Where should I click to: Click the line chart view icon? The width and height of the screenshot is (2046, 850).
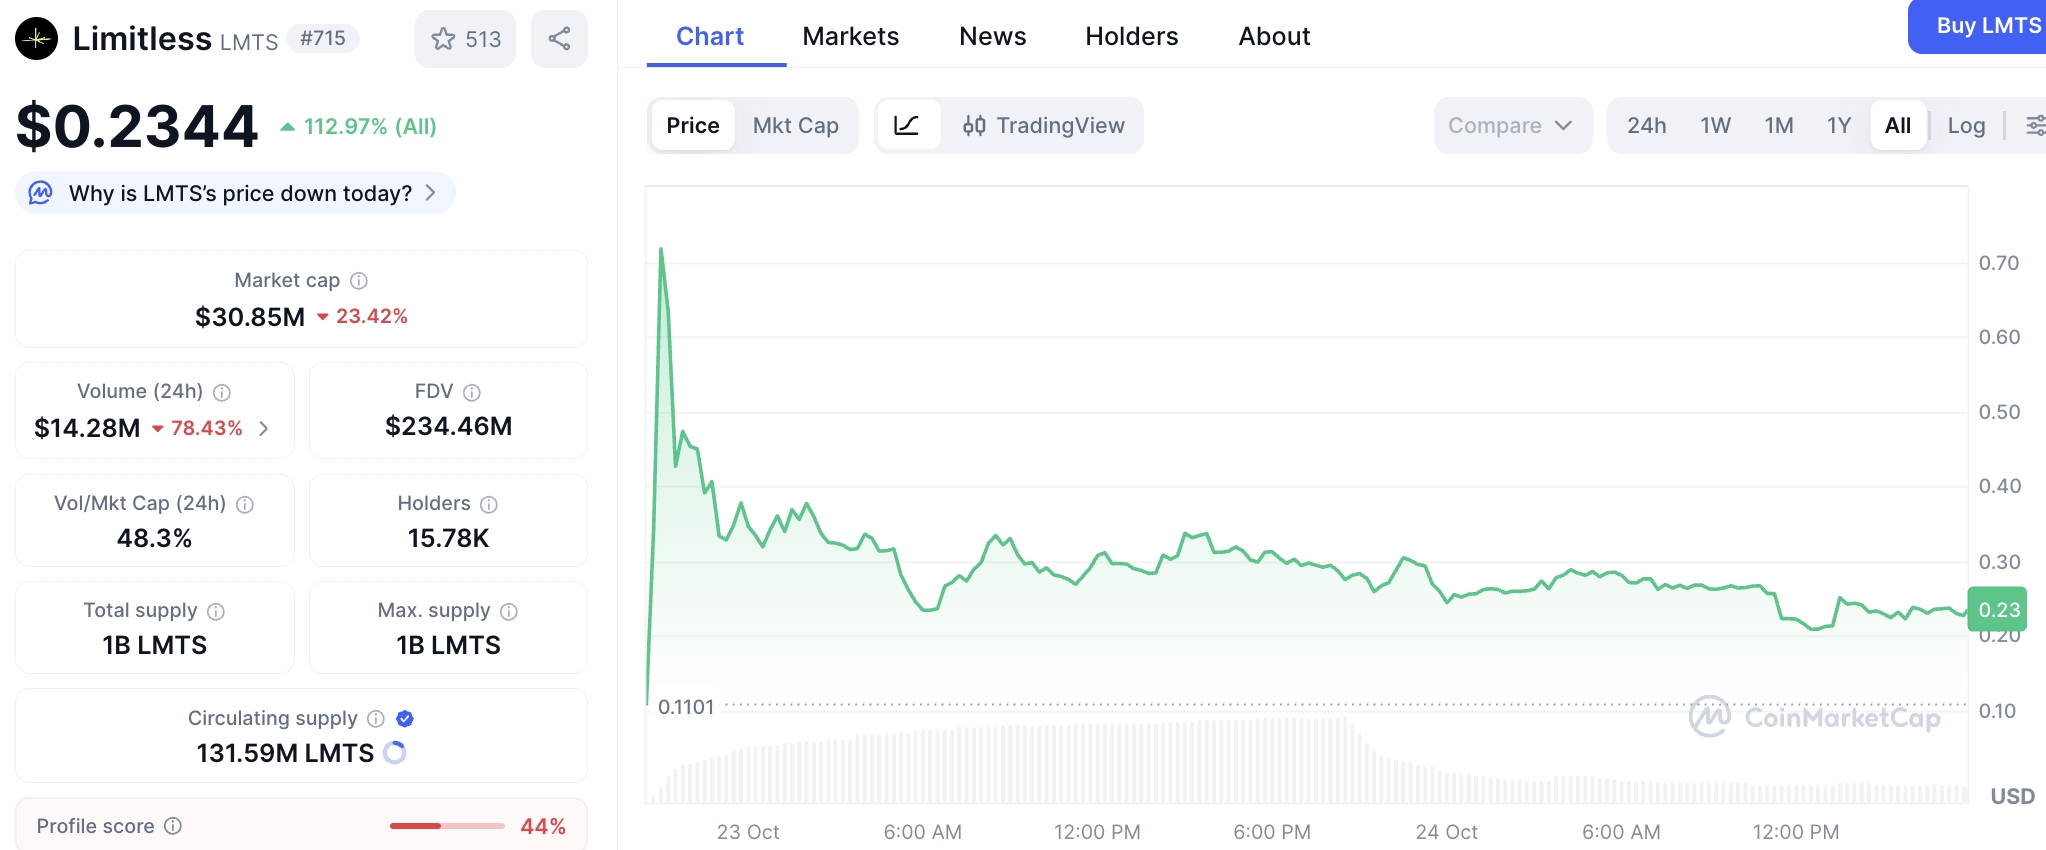[907, 125]
